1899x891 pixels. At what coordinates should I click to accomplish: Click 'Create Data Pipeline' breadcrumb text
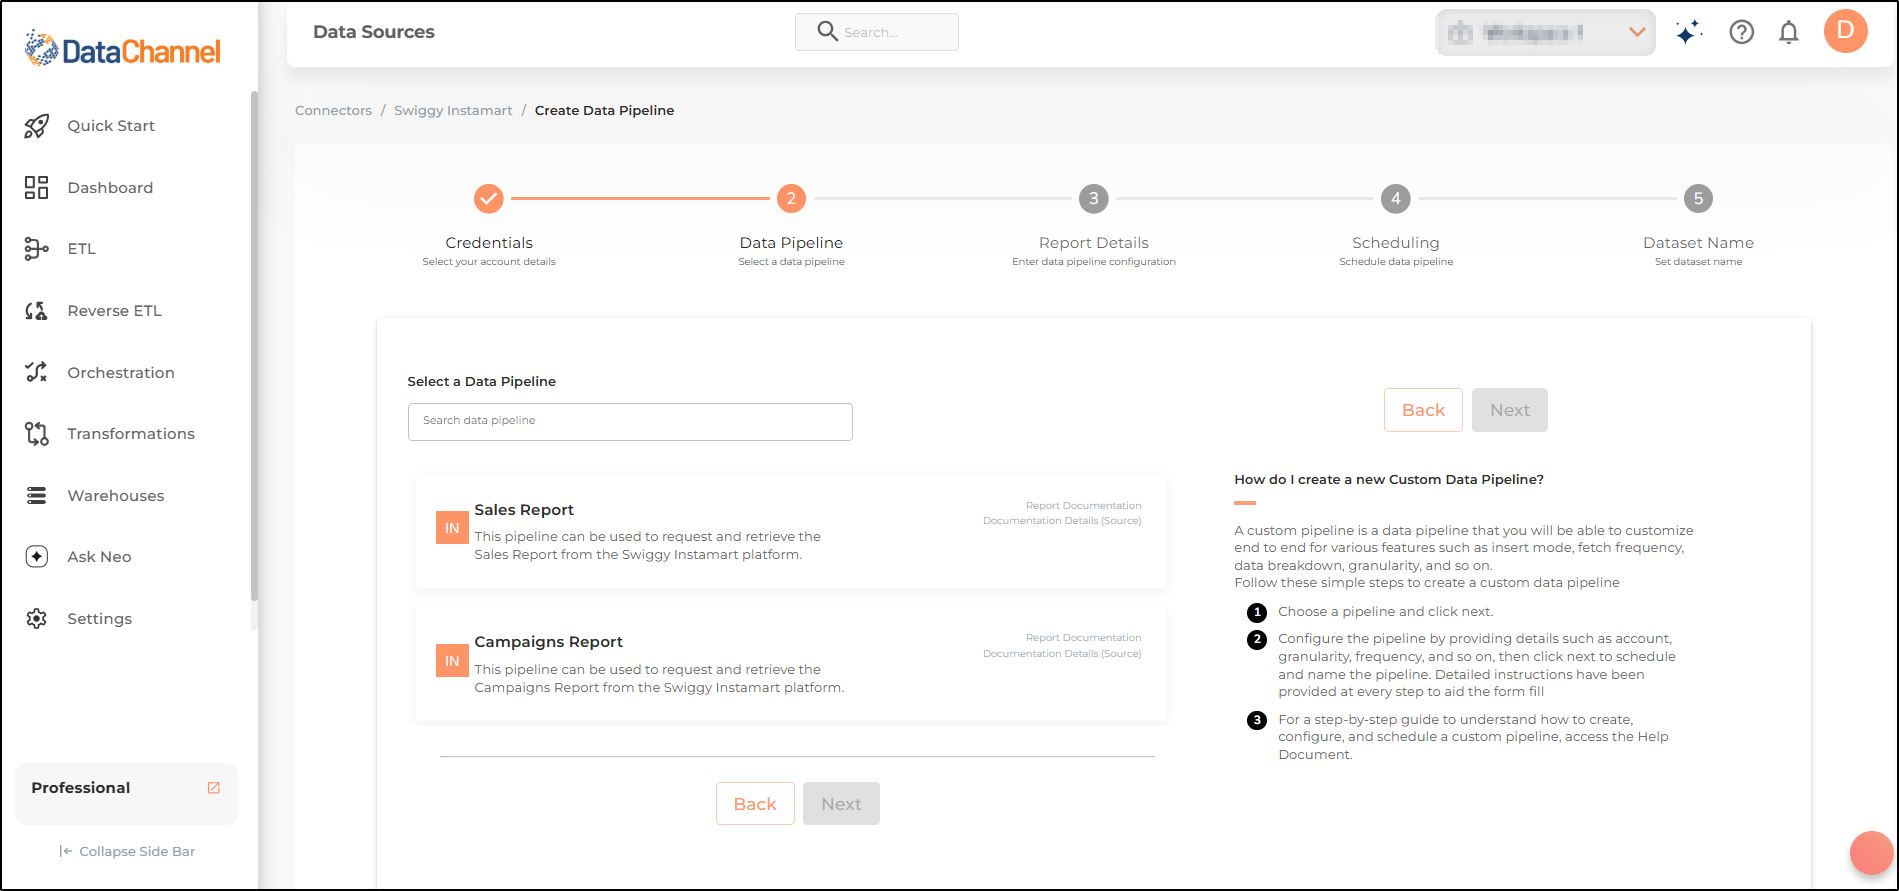tap(604, 110)
